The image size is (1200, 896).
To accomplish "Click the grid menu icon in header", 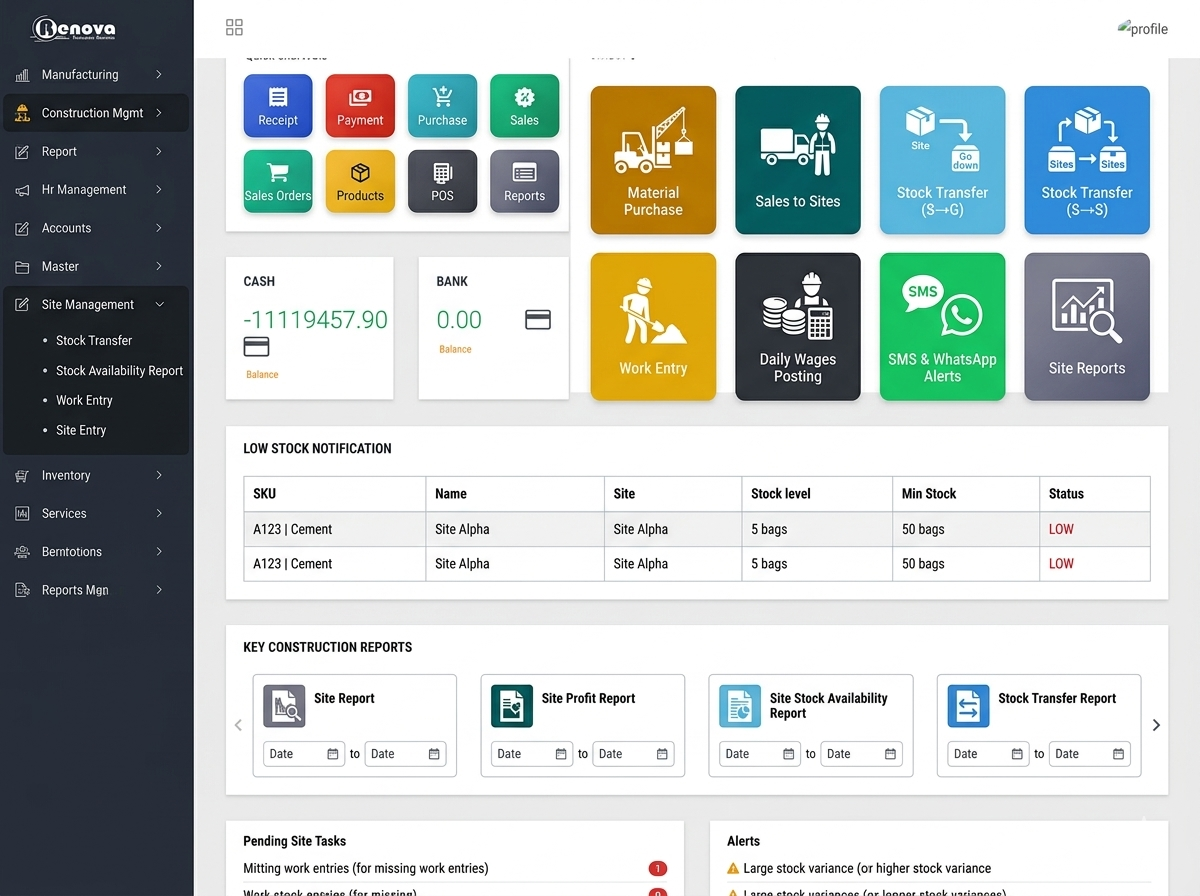I will pyautogui.click(x=234, y=27).
